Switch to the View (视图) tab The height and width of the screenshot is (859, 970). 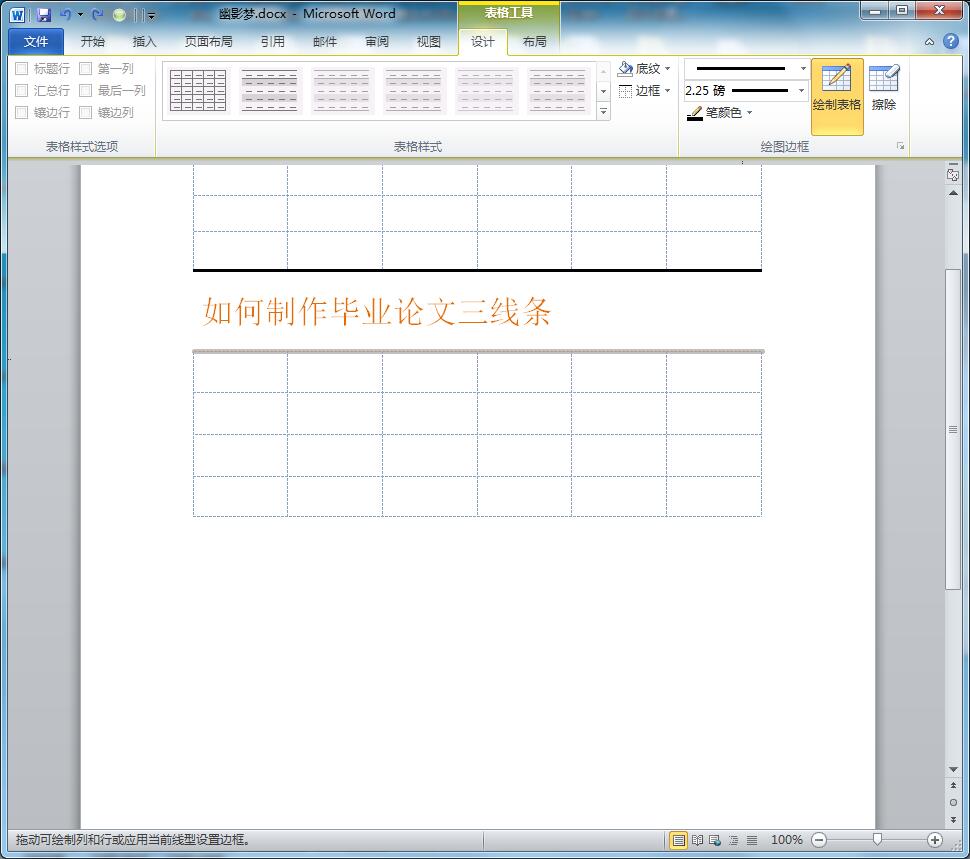pos(429,41)
